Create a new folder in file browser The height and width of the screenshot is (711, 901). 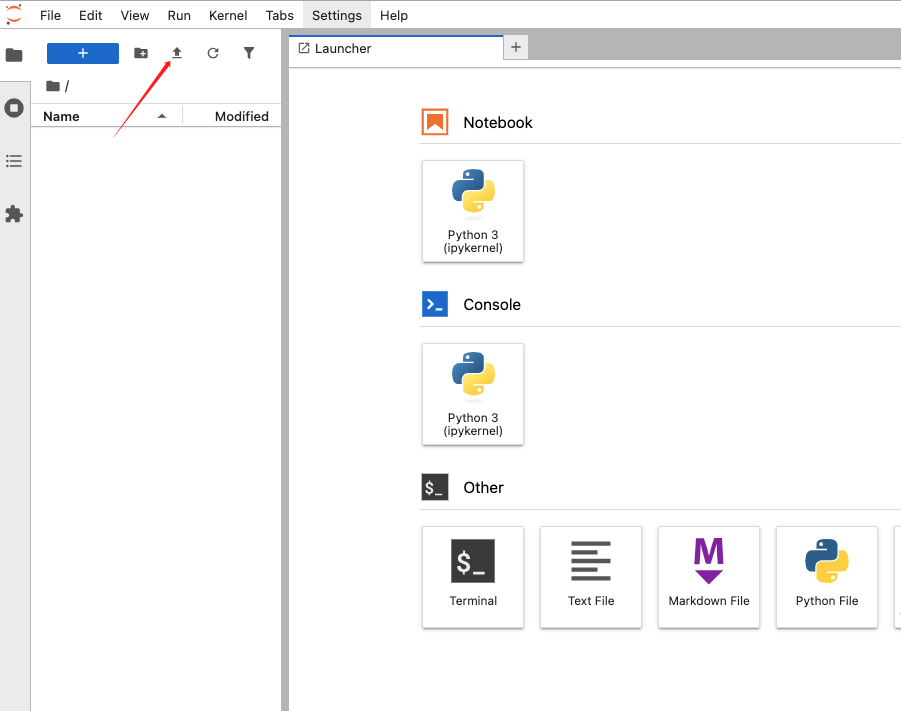(141, 53)
